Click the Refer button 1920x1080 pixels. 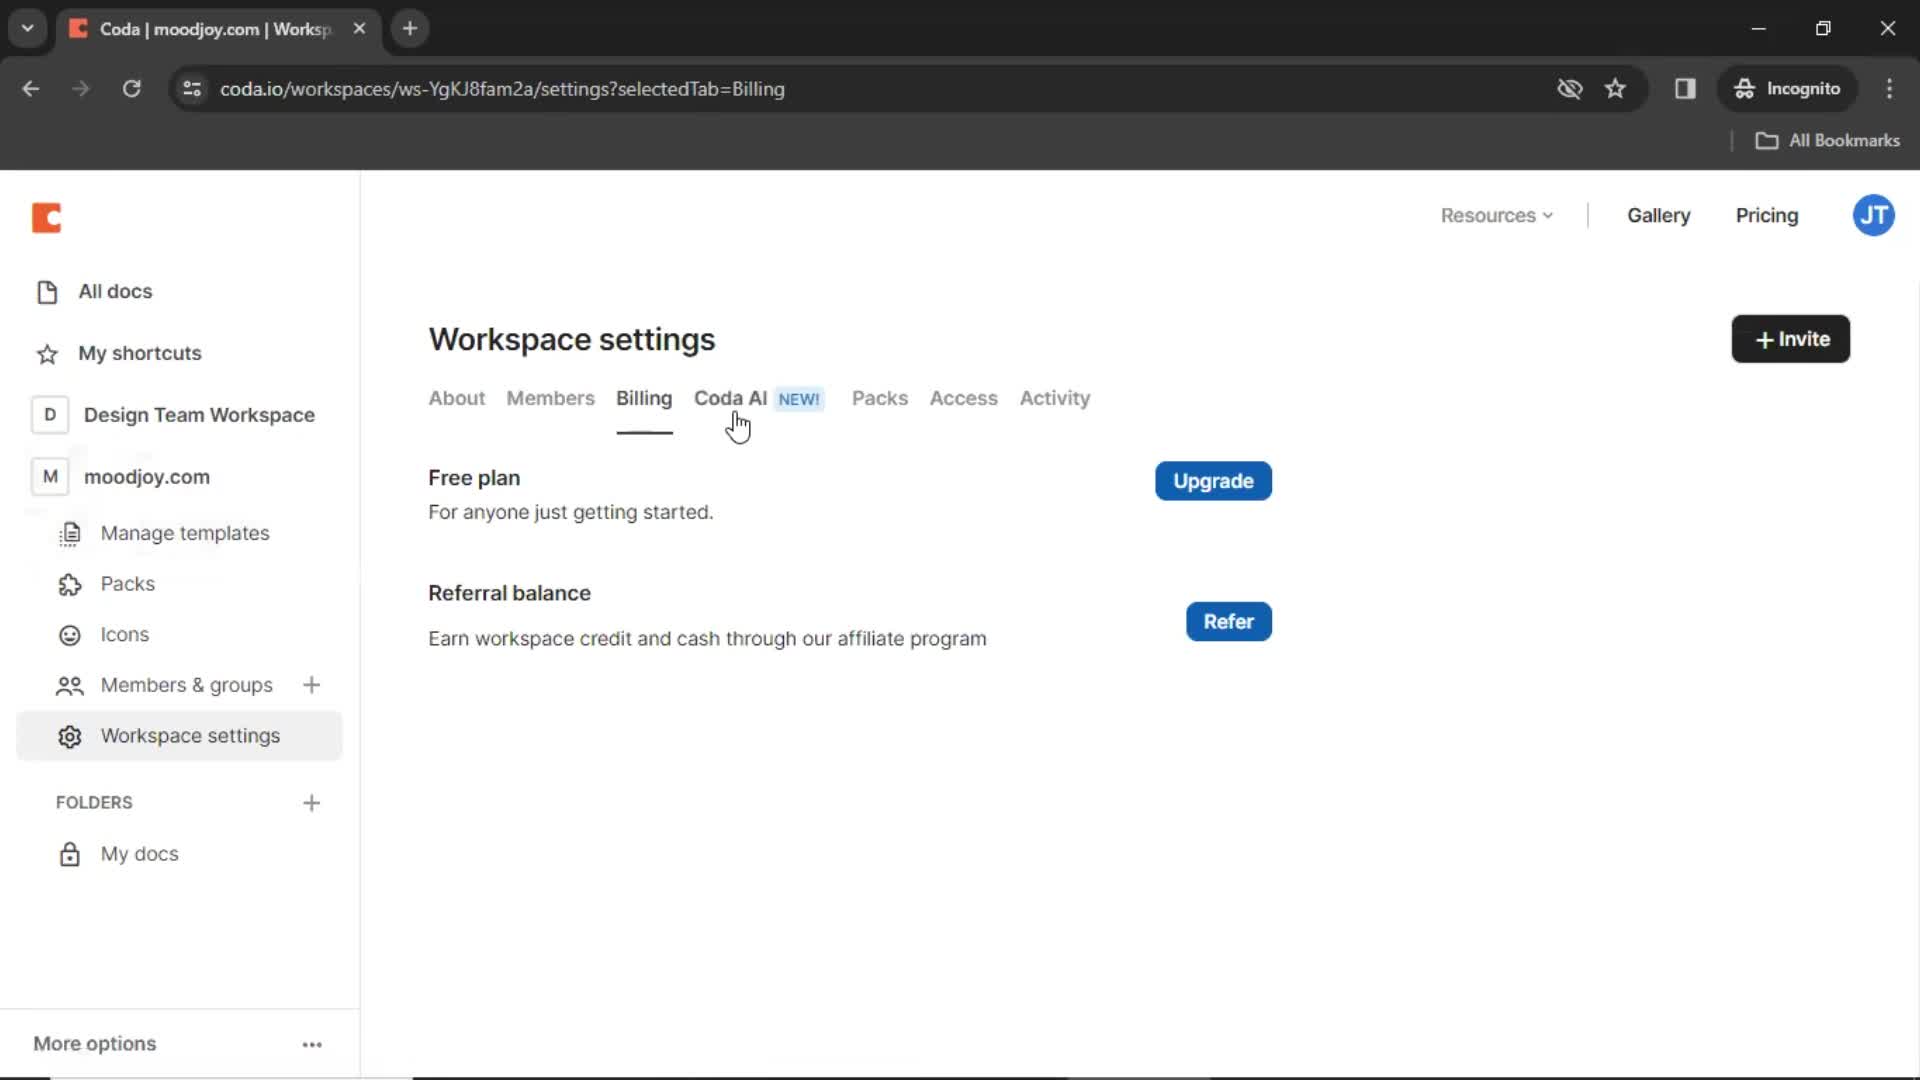tap(1228, 622)
